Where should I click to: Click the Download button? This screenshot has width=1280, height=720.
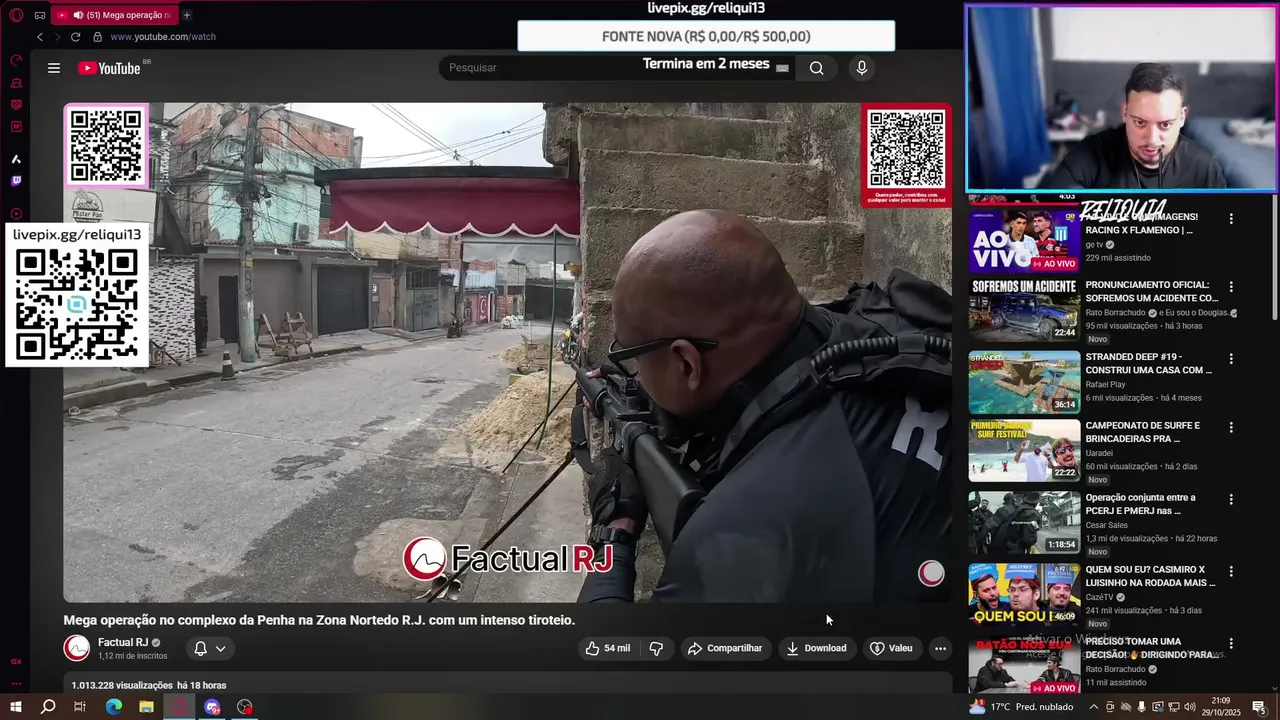[816, 648]
